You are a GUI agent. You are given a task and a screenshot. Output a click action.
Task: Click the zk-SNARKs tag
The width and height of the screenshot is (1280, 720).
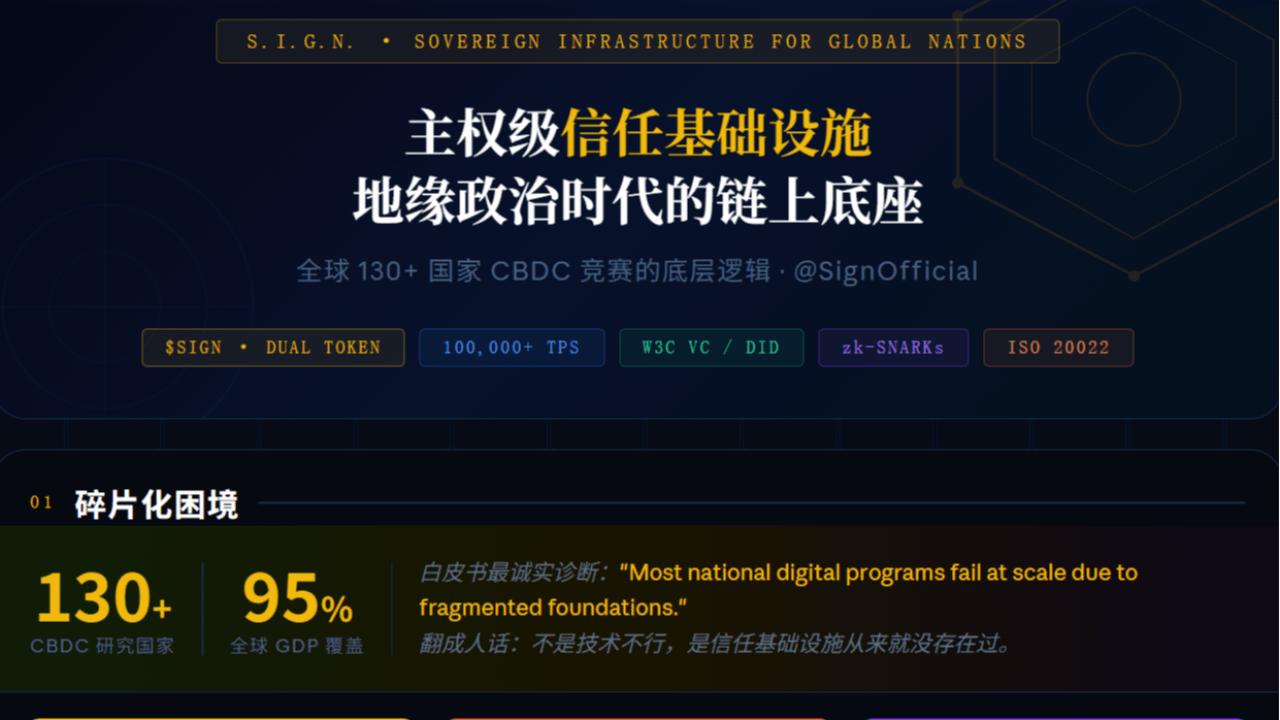tap(893, 348)
